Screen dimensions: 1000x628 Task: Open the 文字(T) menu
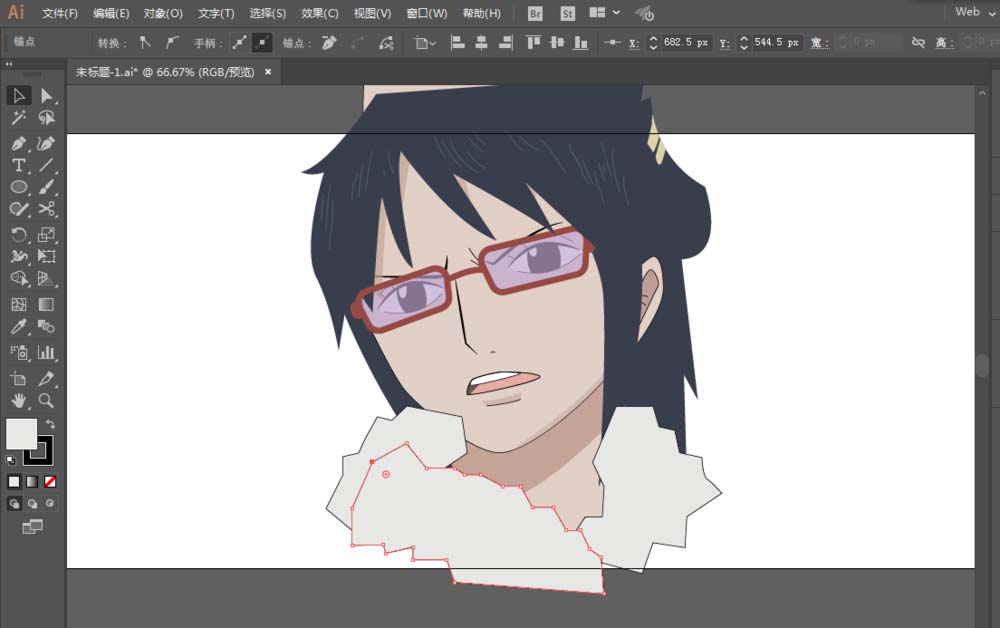[216, 13]
